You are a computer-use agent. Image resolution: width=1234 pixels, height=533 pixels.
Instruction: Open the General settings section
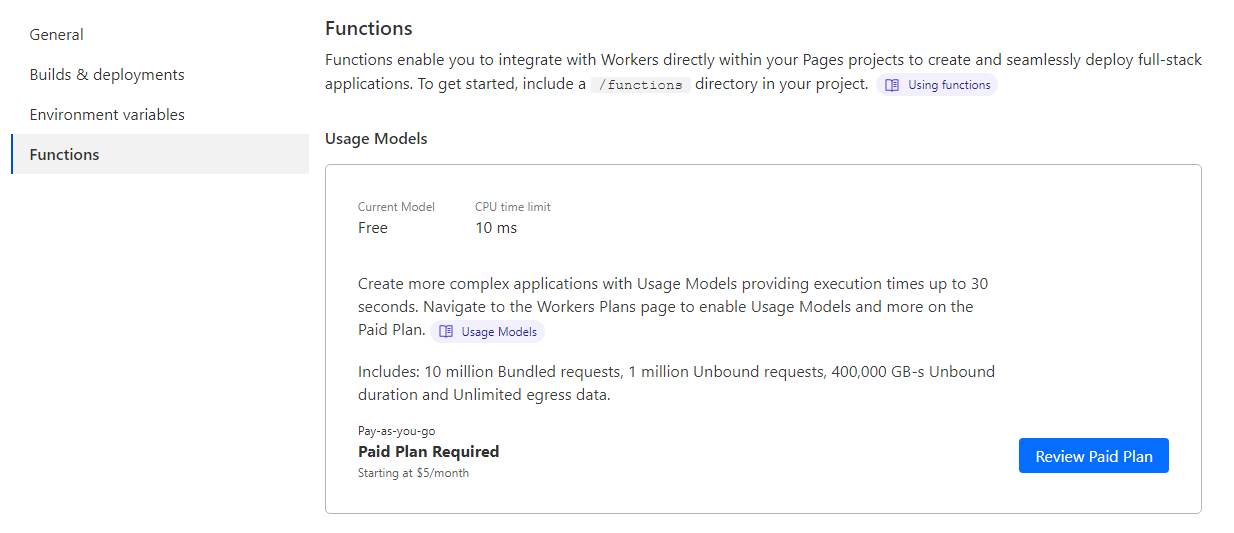pos(56,35)
